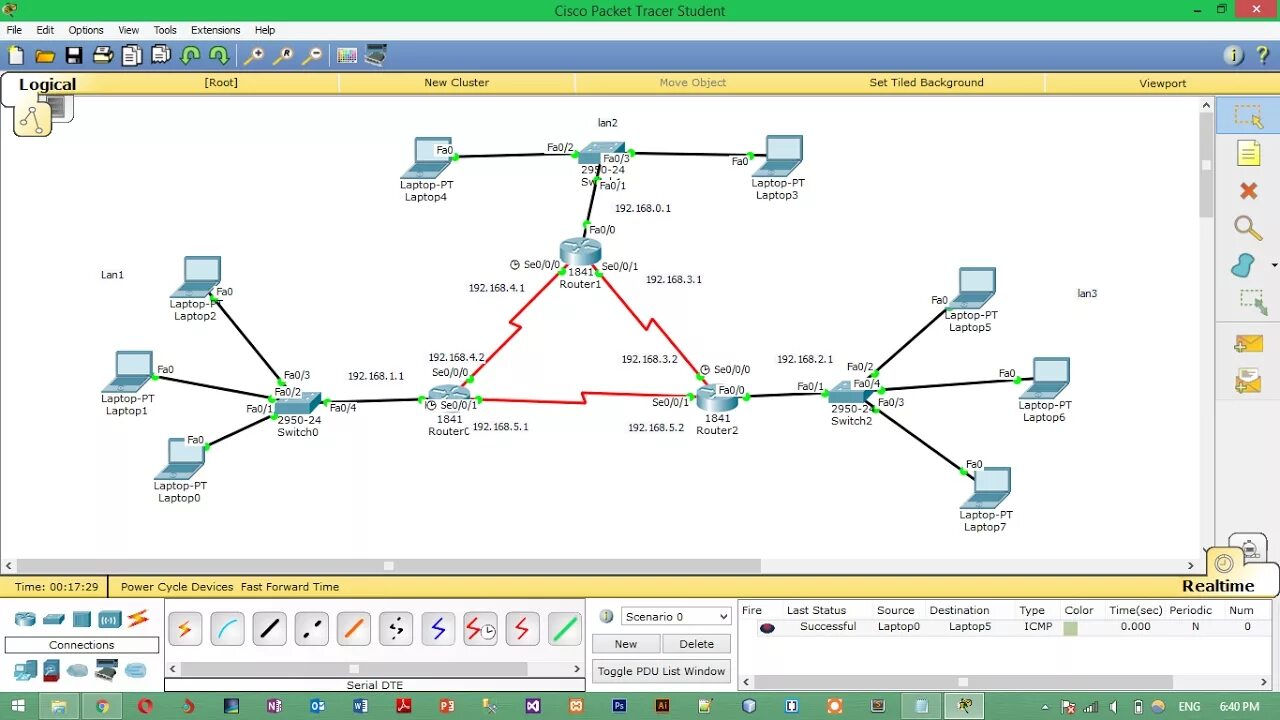Choose copper straight-through cable
The image size is (1280, 720).
[x=269, y=629]
